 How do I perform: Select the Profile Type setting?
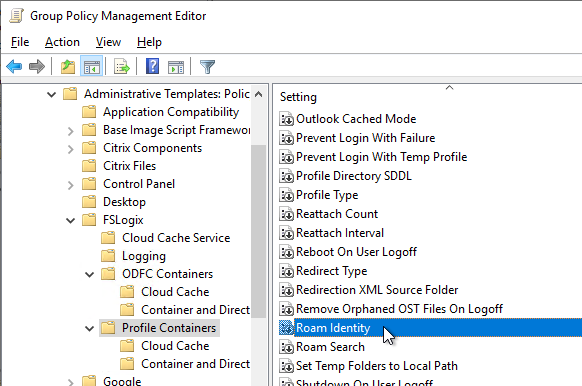[327, 195]
